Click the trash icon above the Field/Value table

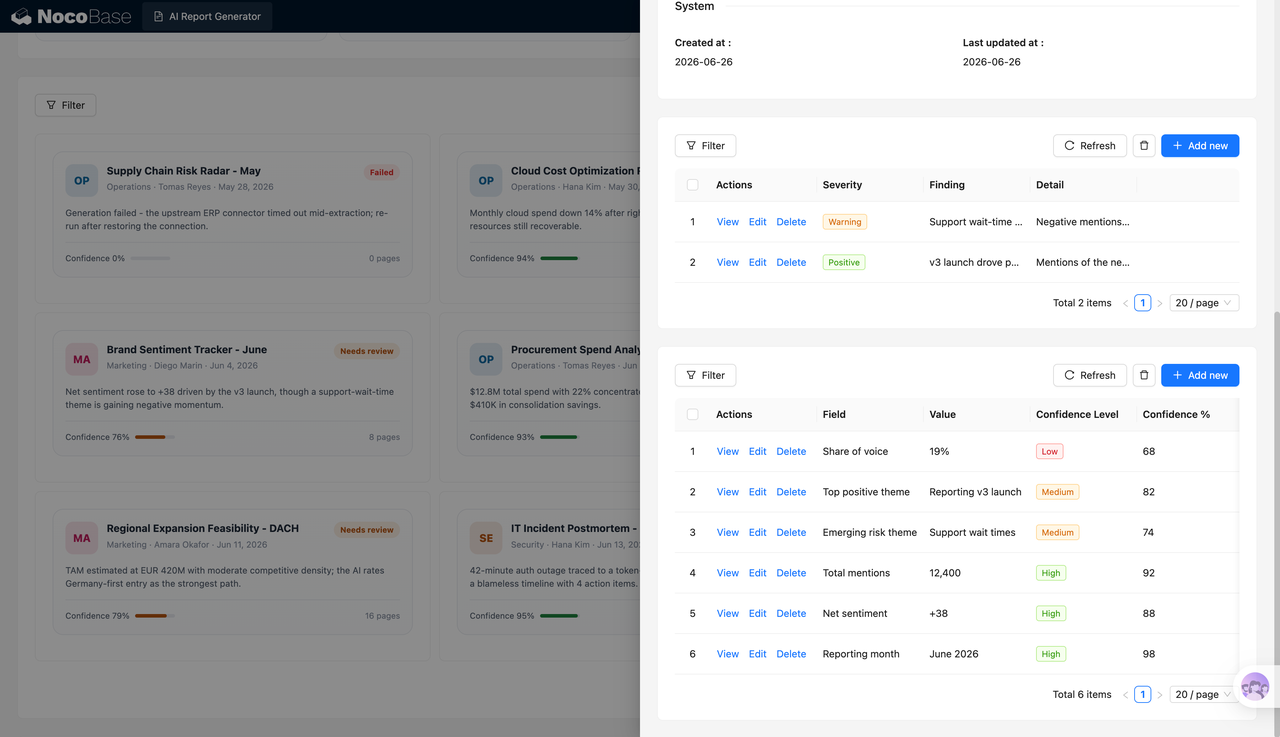pos(1144,375)
